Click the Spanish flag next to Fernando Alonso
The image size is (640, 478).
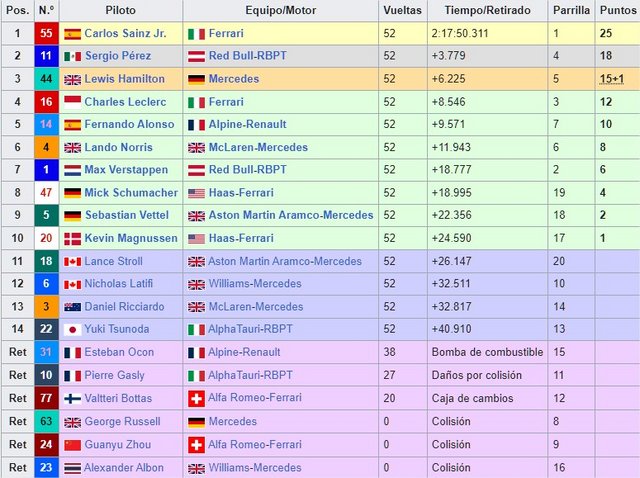point(73,125)
